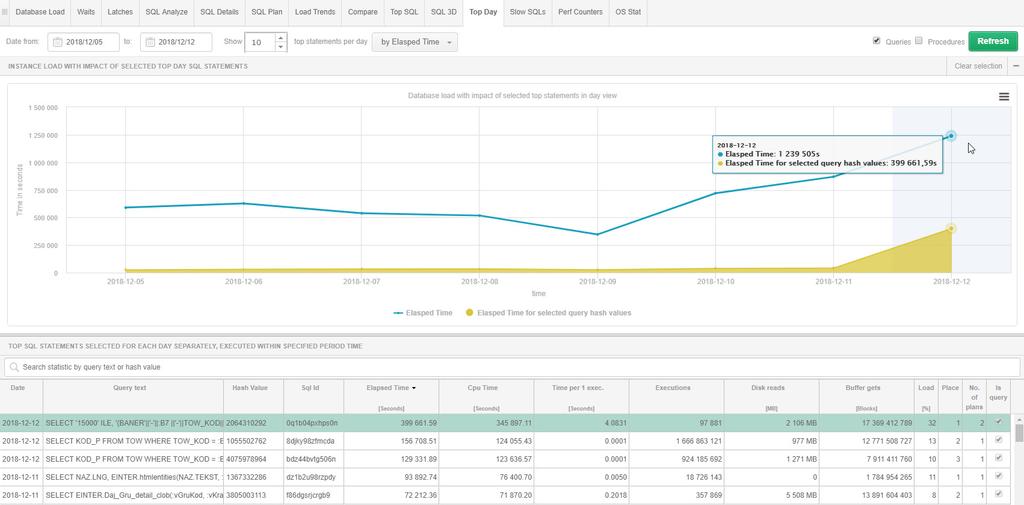Click the magnifier icon in the search box
The height and width of the screenshot is (505, 1024).
[x=14, y=367]
